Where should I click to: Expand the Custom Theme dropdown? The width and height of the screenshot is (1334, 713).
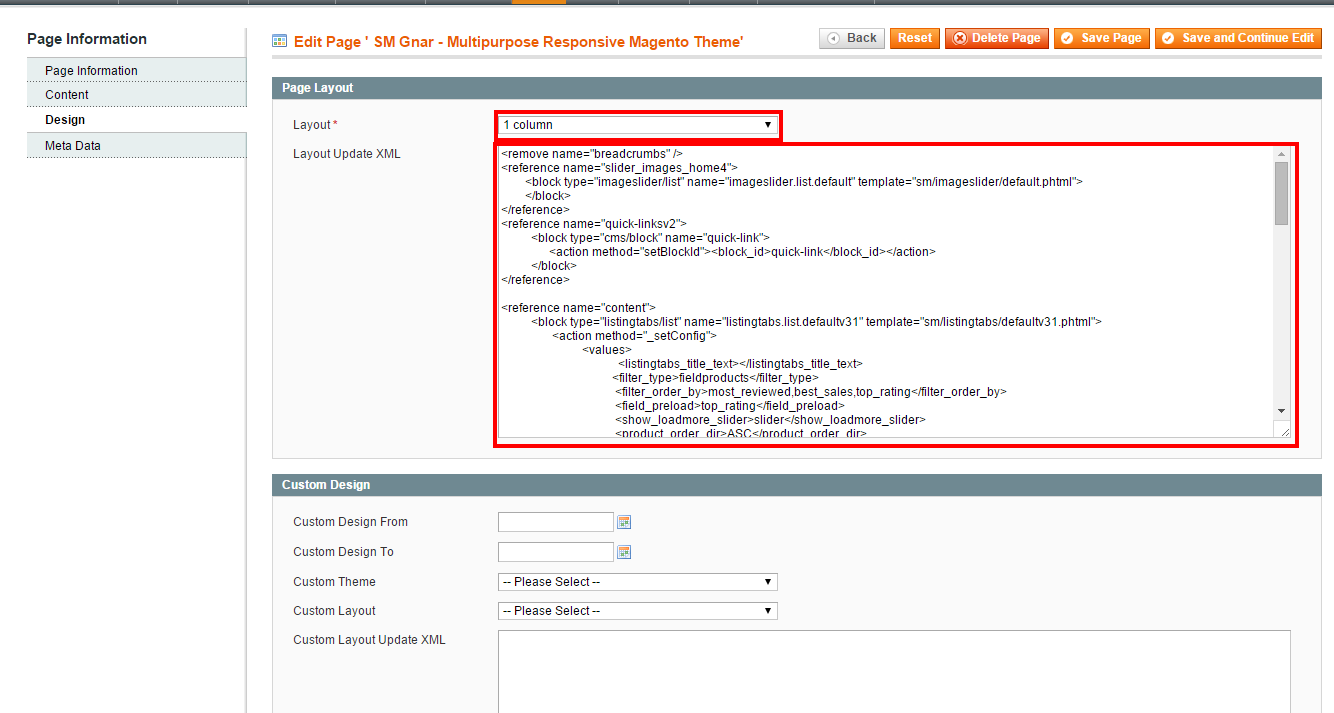point(638,582)
